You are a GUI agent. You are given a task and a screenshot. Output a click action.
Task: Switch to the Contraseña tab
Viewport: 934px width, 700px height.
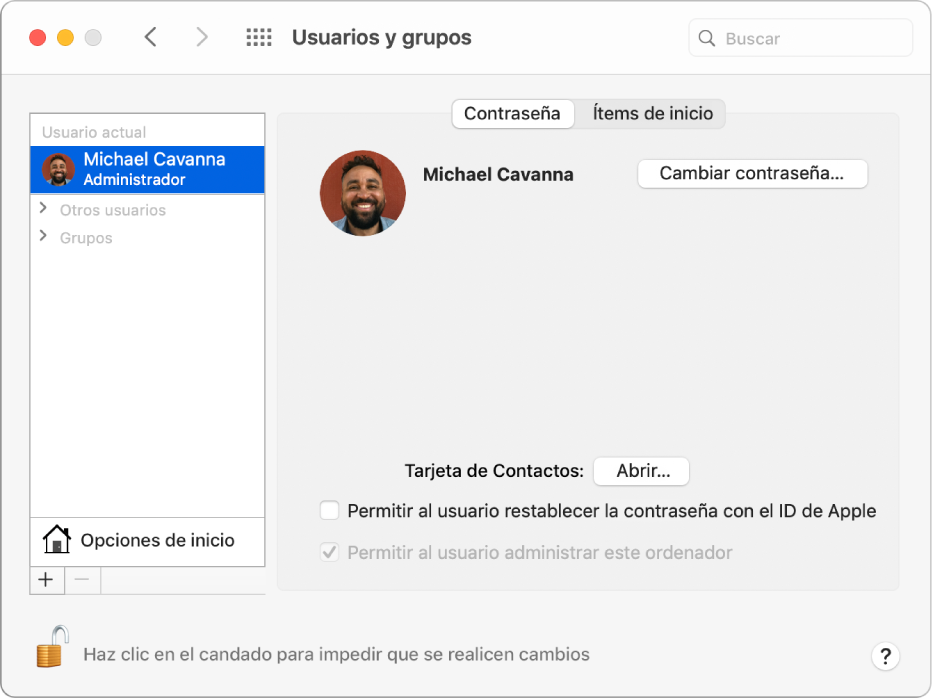512,113
